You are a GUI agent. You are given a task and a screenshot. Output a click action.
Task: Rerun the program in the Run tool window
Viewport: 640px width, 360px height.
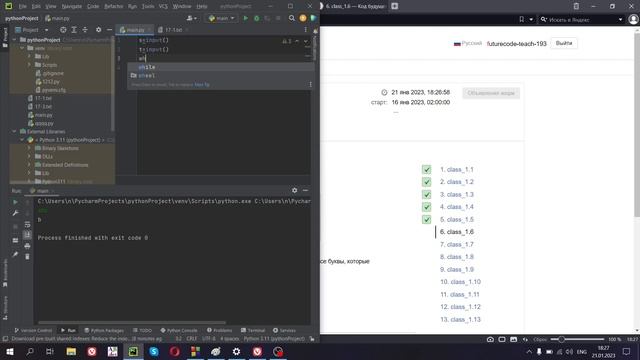(15, 202)
